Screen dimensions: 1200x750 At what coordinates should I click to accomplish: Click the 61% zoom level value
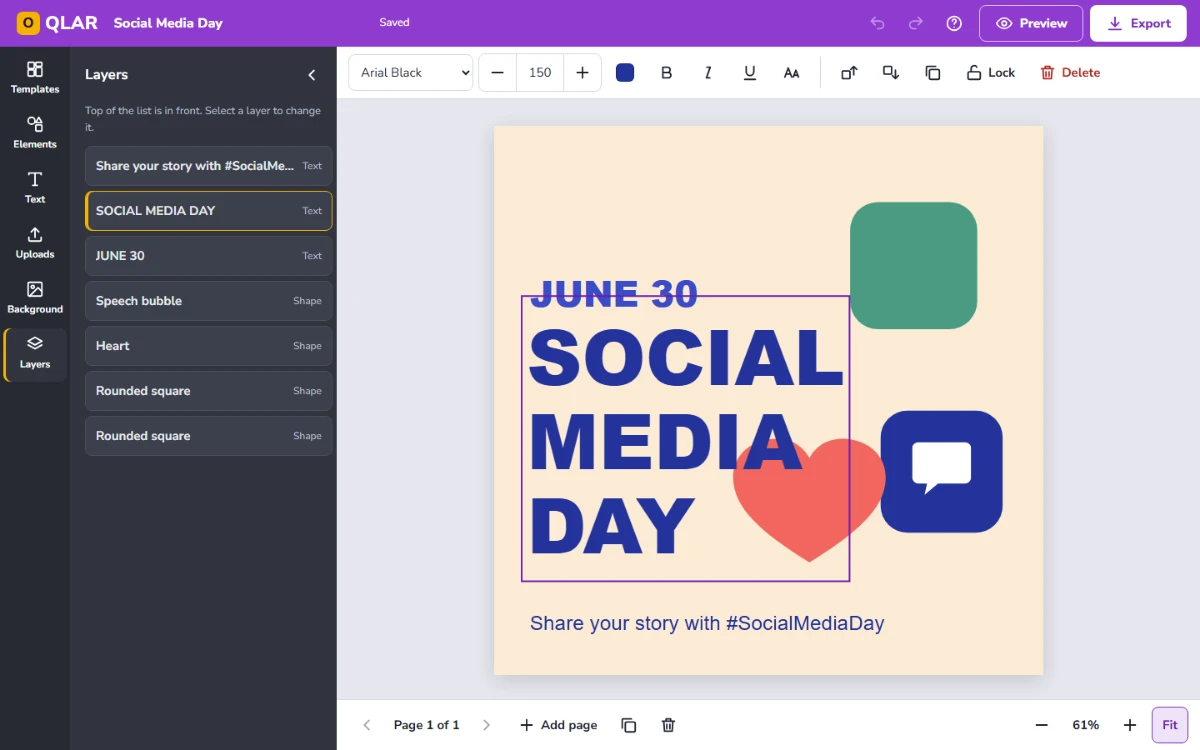coord(1086,725)
